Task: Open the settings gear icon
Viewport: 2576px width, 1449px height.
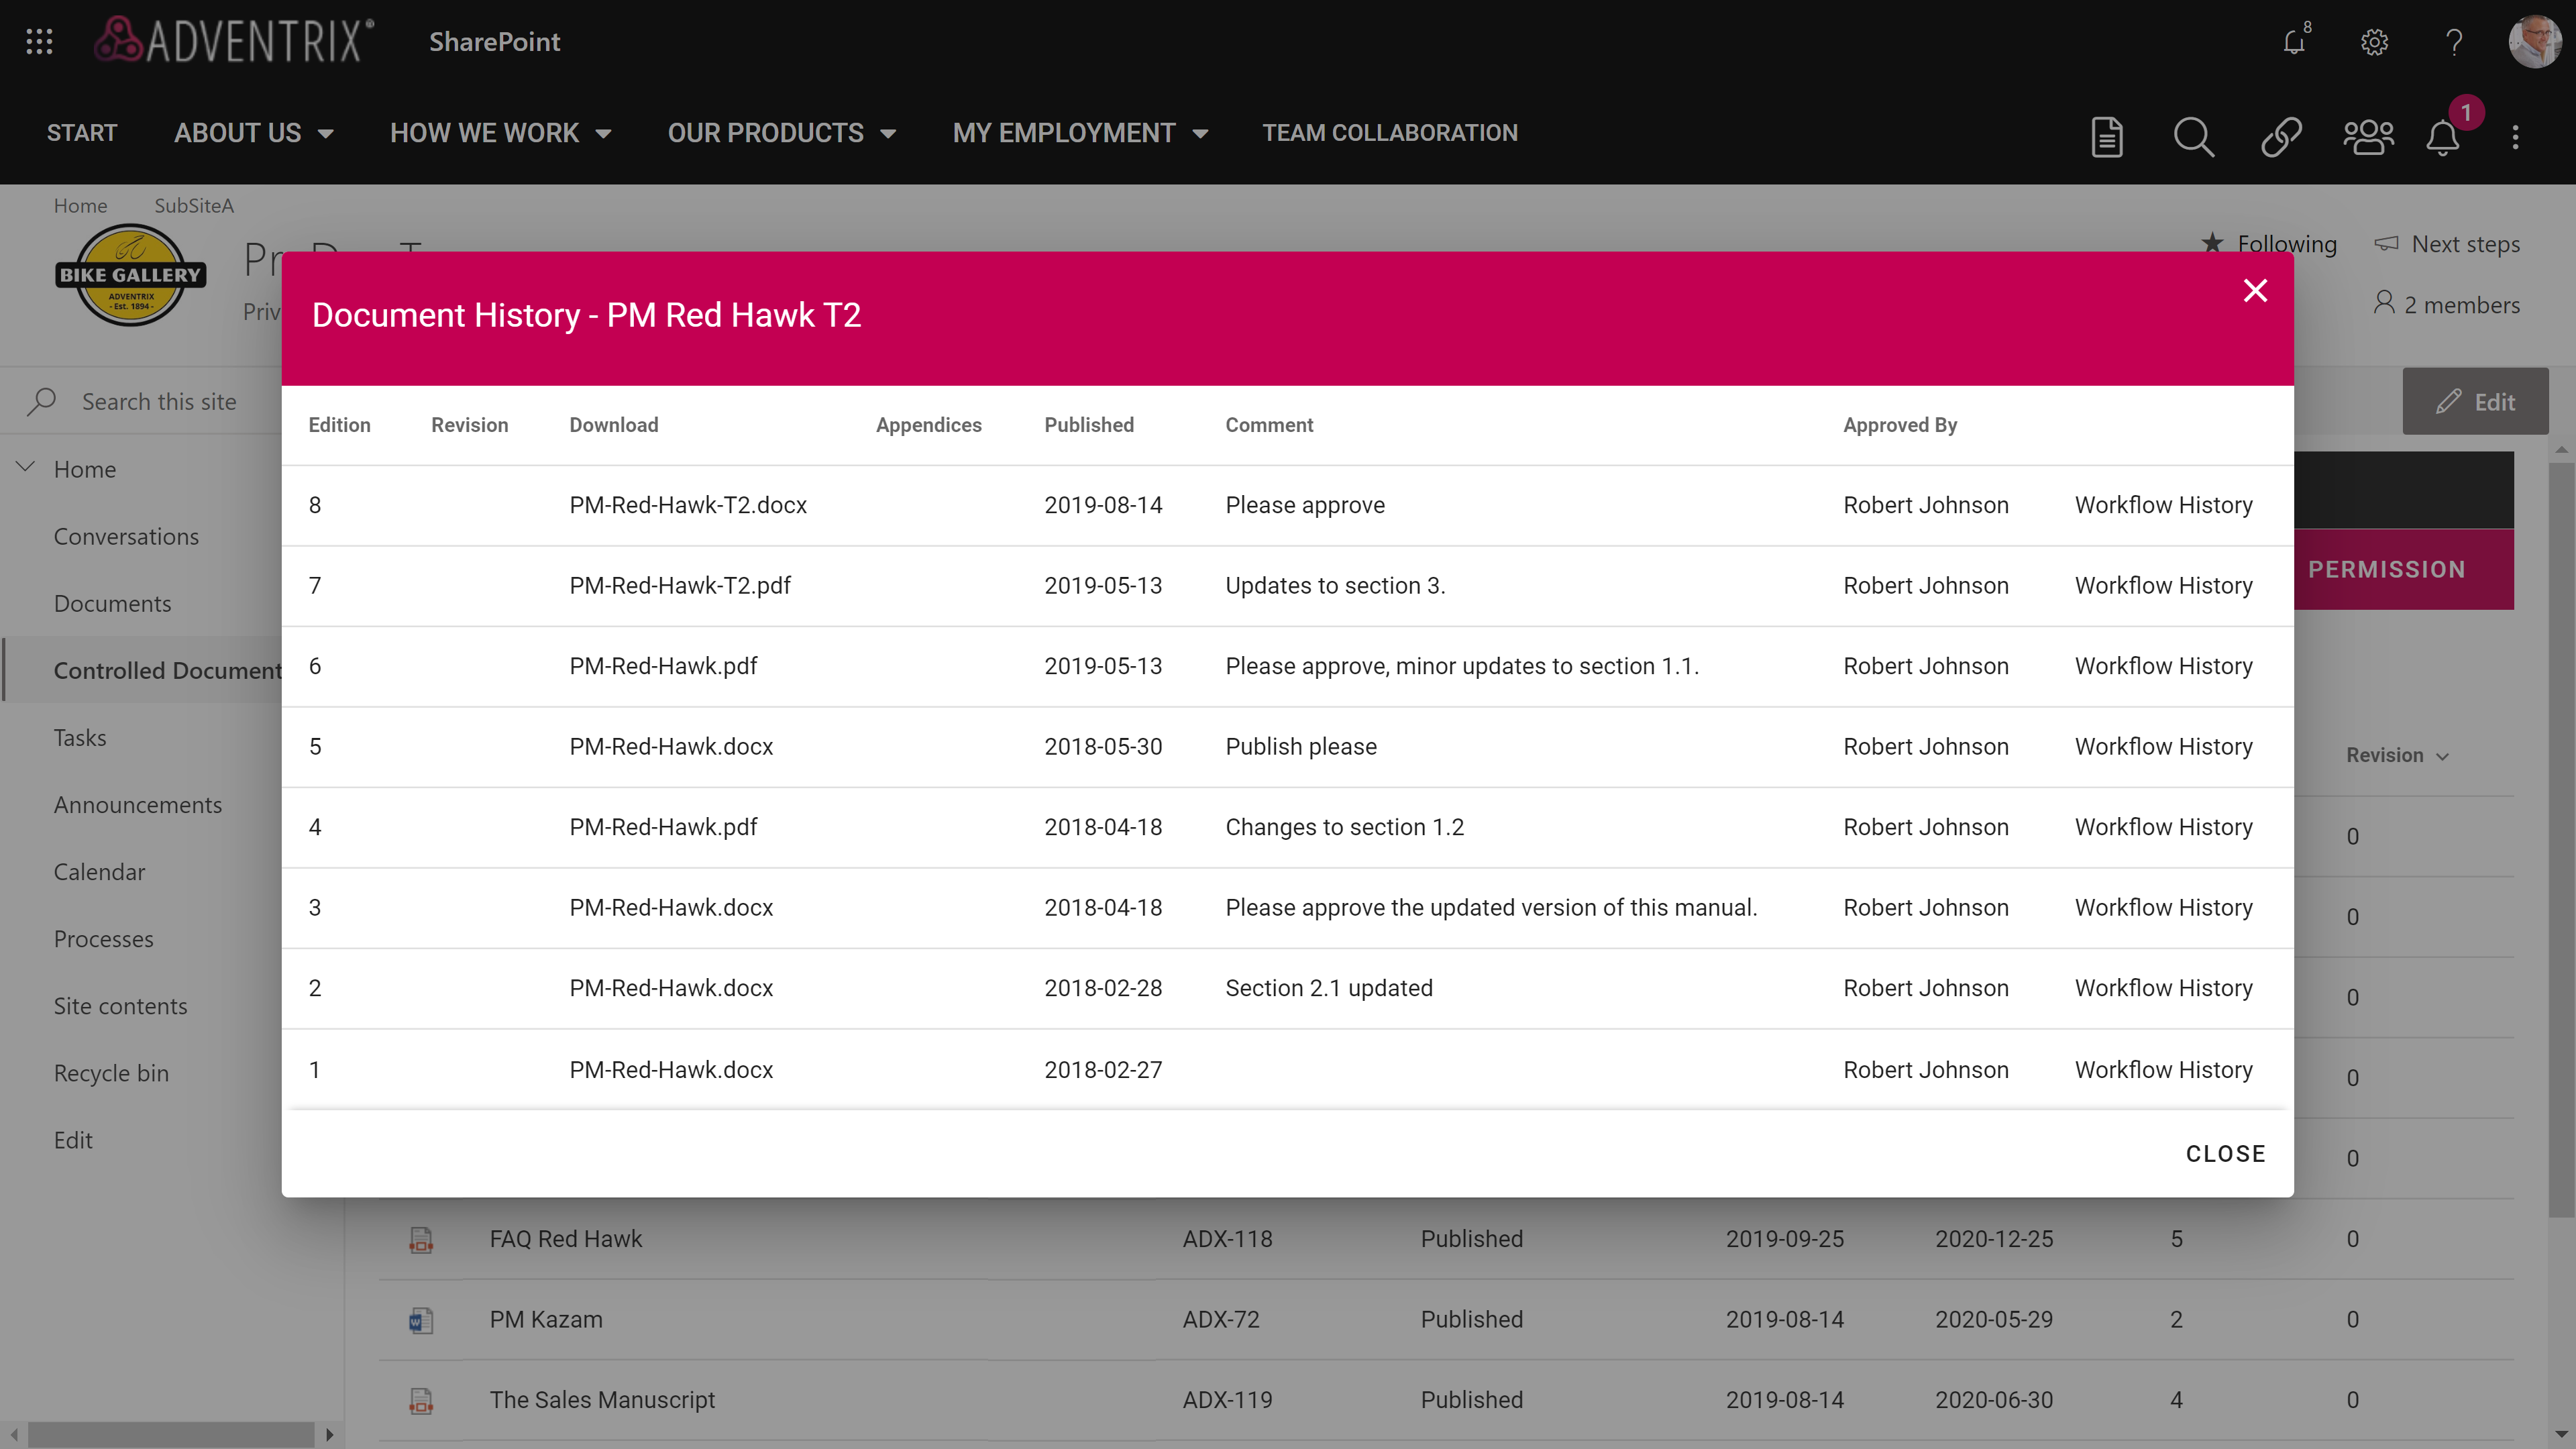Action: tap(2374, 42)
